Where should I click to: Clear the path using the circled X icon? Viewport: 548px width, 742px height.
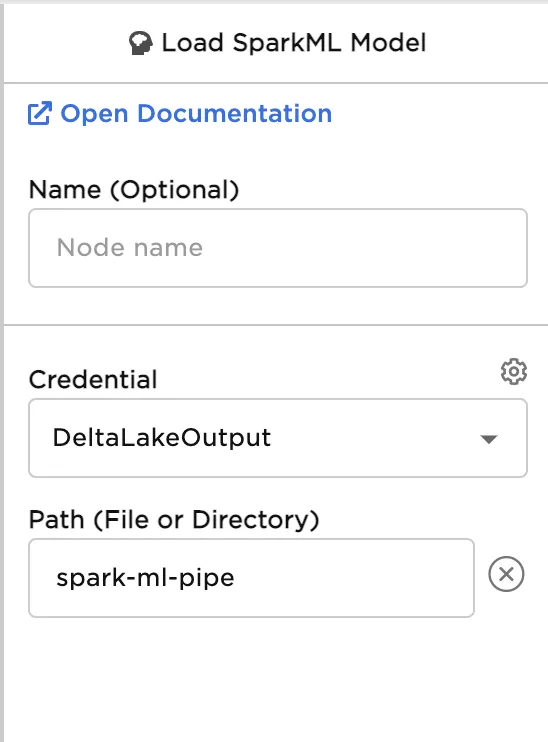pyautogui.click(x=506, y=574)
